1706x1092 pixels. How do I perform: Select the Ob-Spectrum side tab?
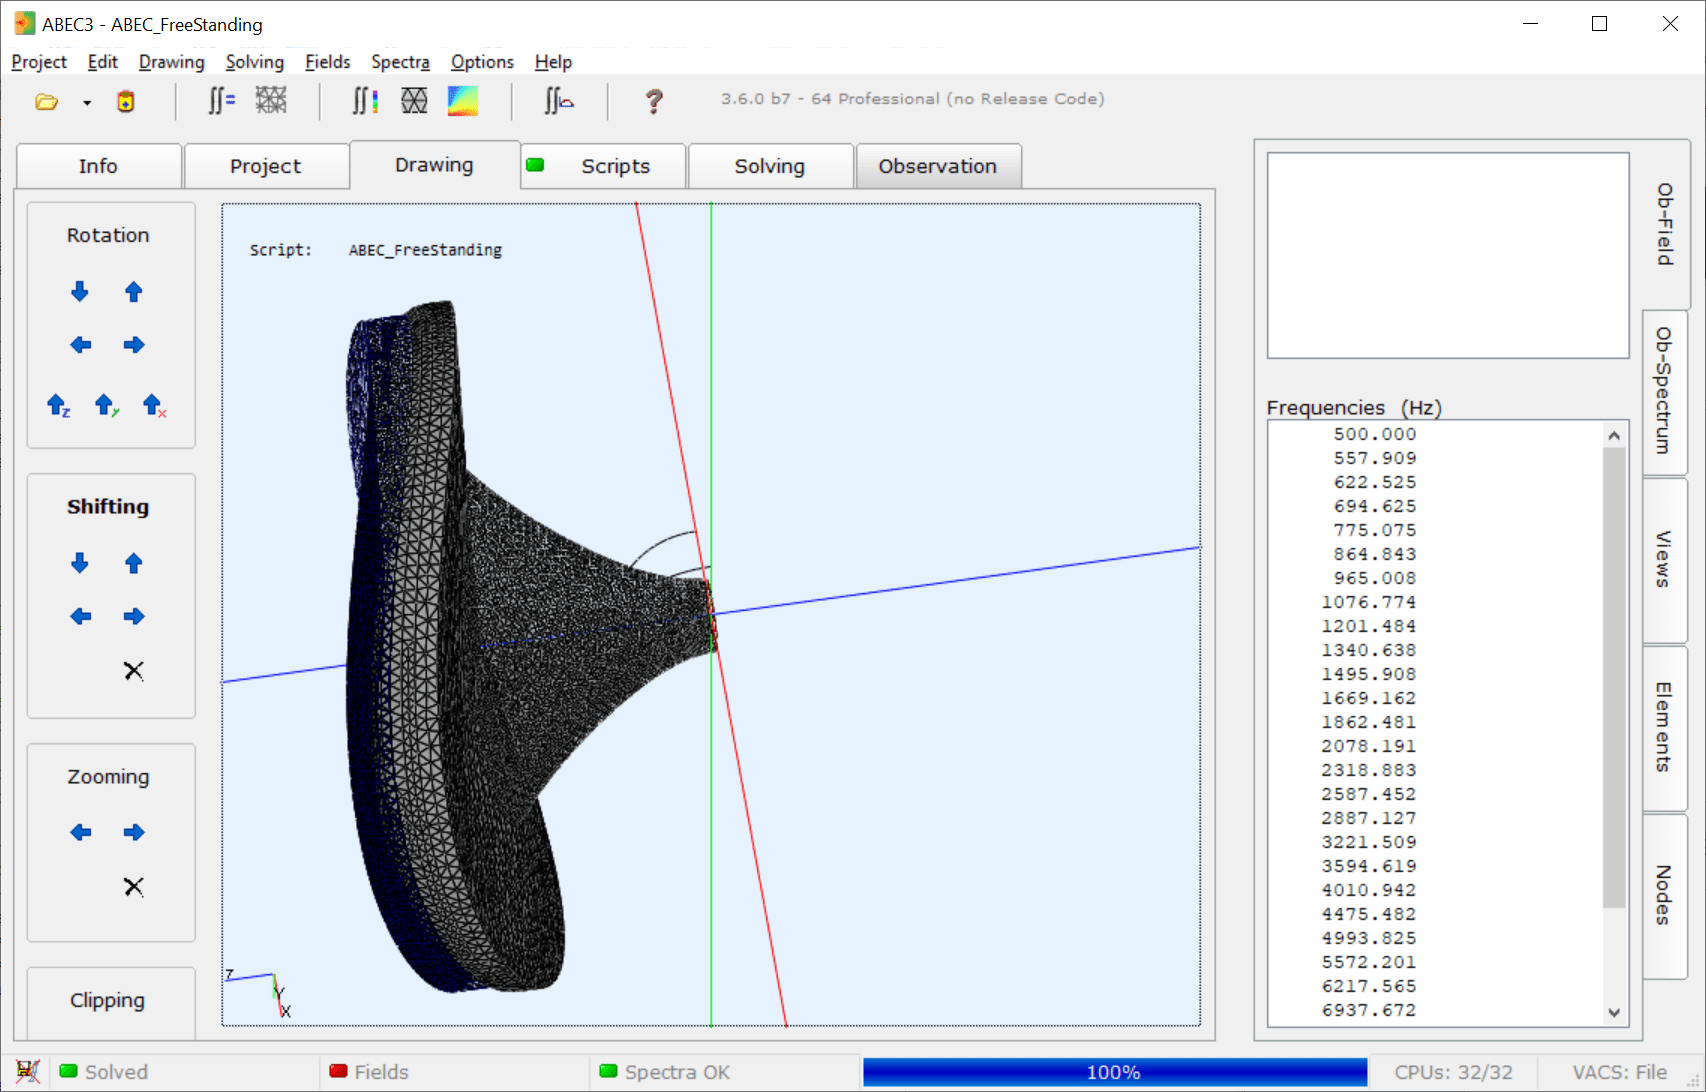click(1664, 391)
